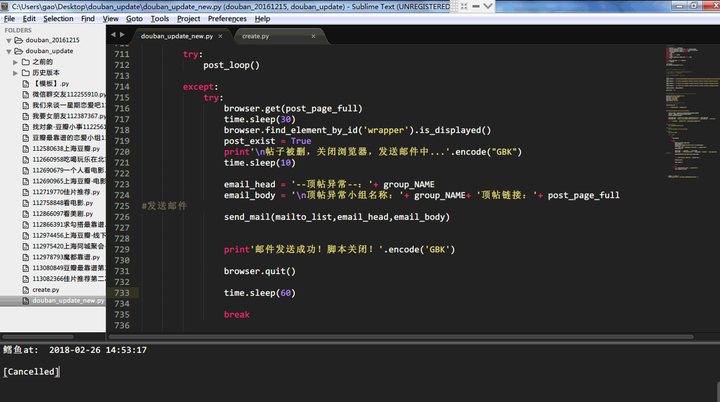Open the Goto menu
This screenshot has height=402, width=720.
(x=135, y=19)
